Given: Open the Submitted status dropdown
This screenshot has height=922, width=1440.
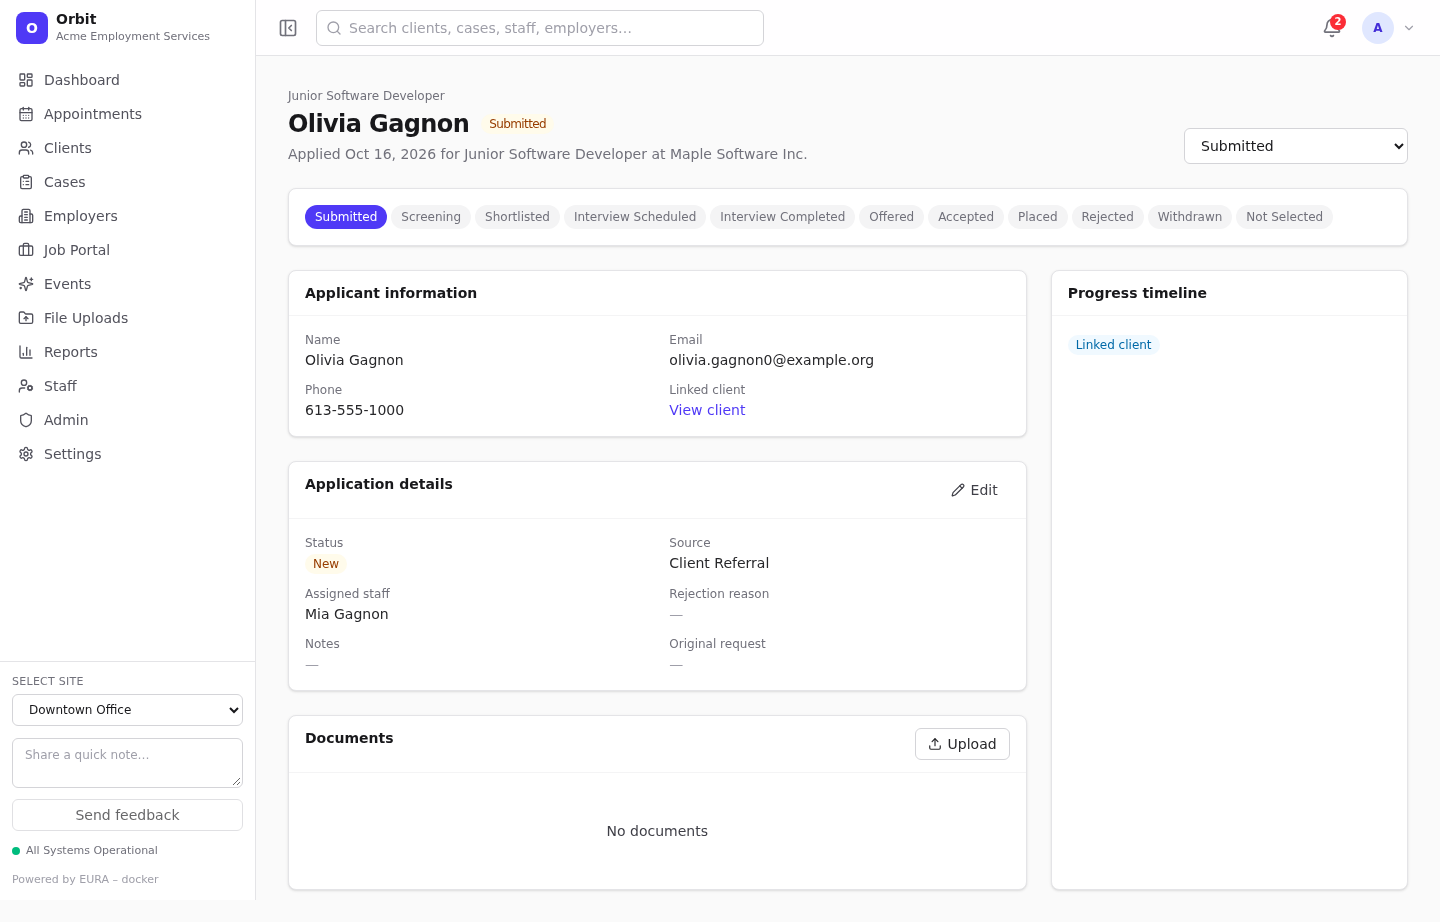Looking at the screenshot, I should tap(1296, 146).
